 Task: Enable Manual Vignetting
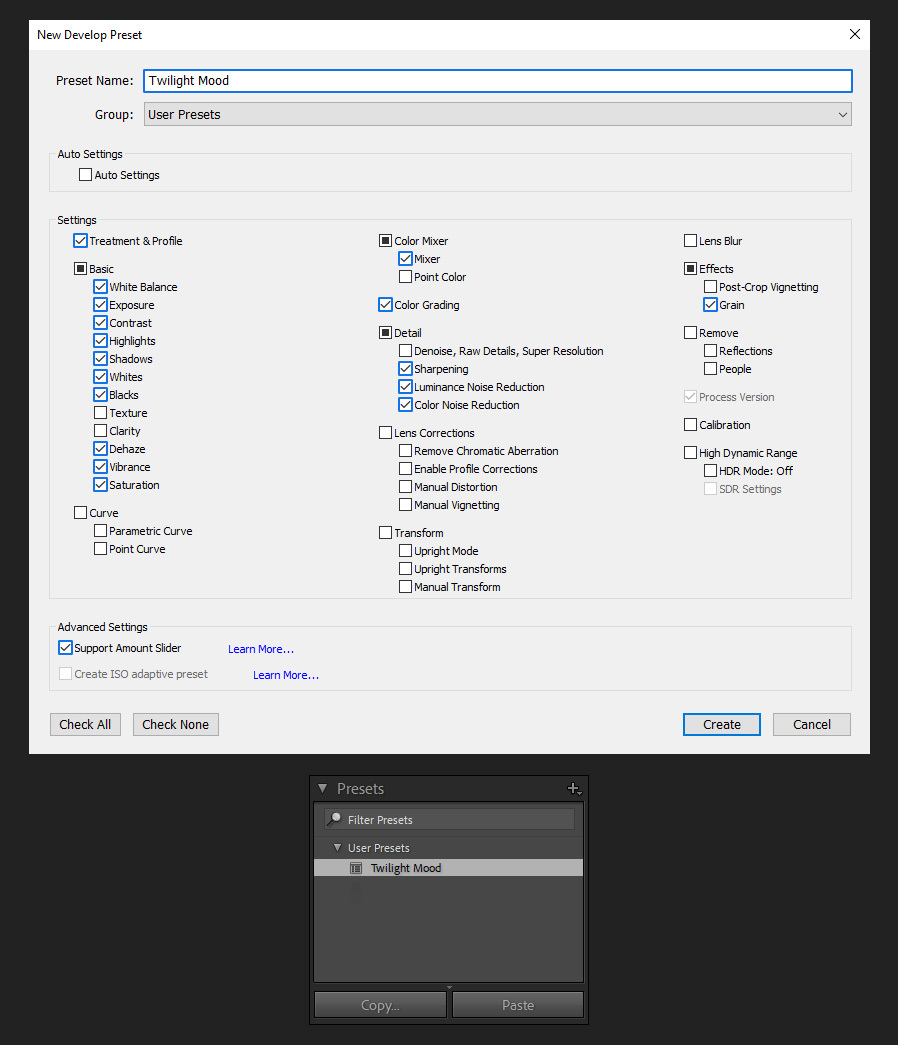[x=405, y=505]
